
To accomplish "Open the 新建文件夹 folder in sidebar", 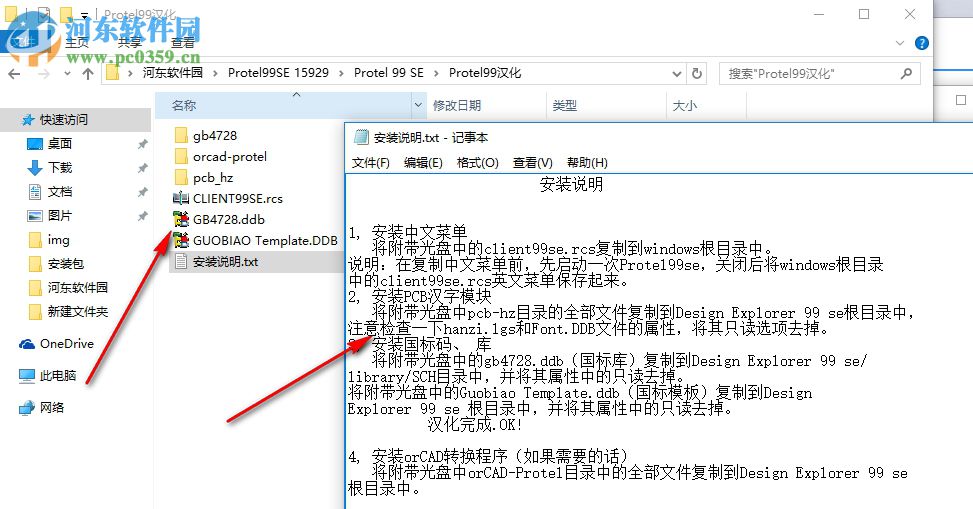I will [x=68, y=312].
